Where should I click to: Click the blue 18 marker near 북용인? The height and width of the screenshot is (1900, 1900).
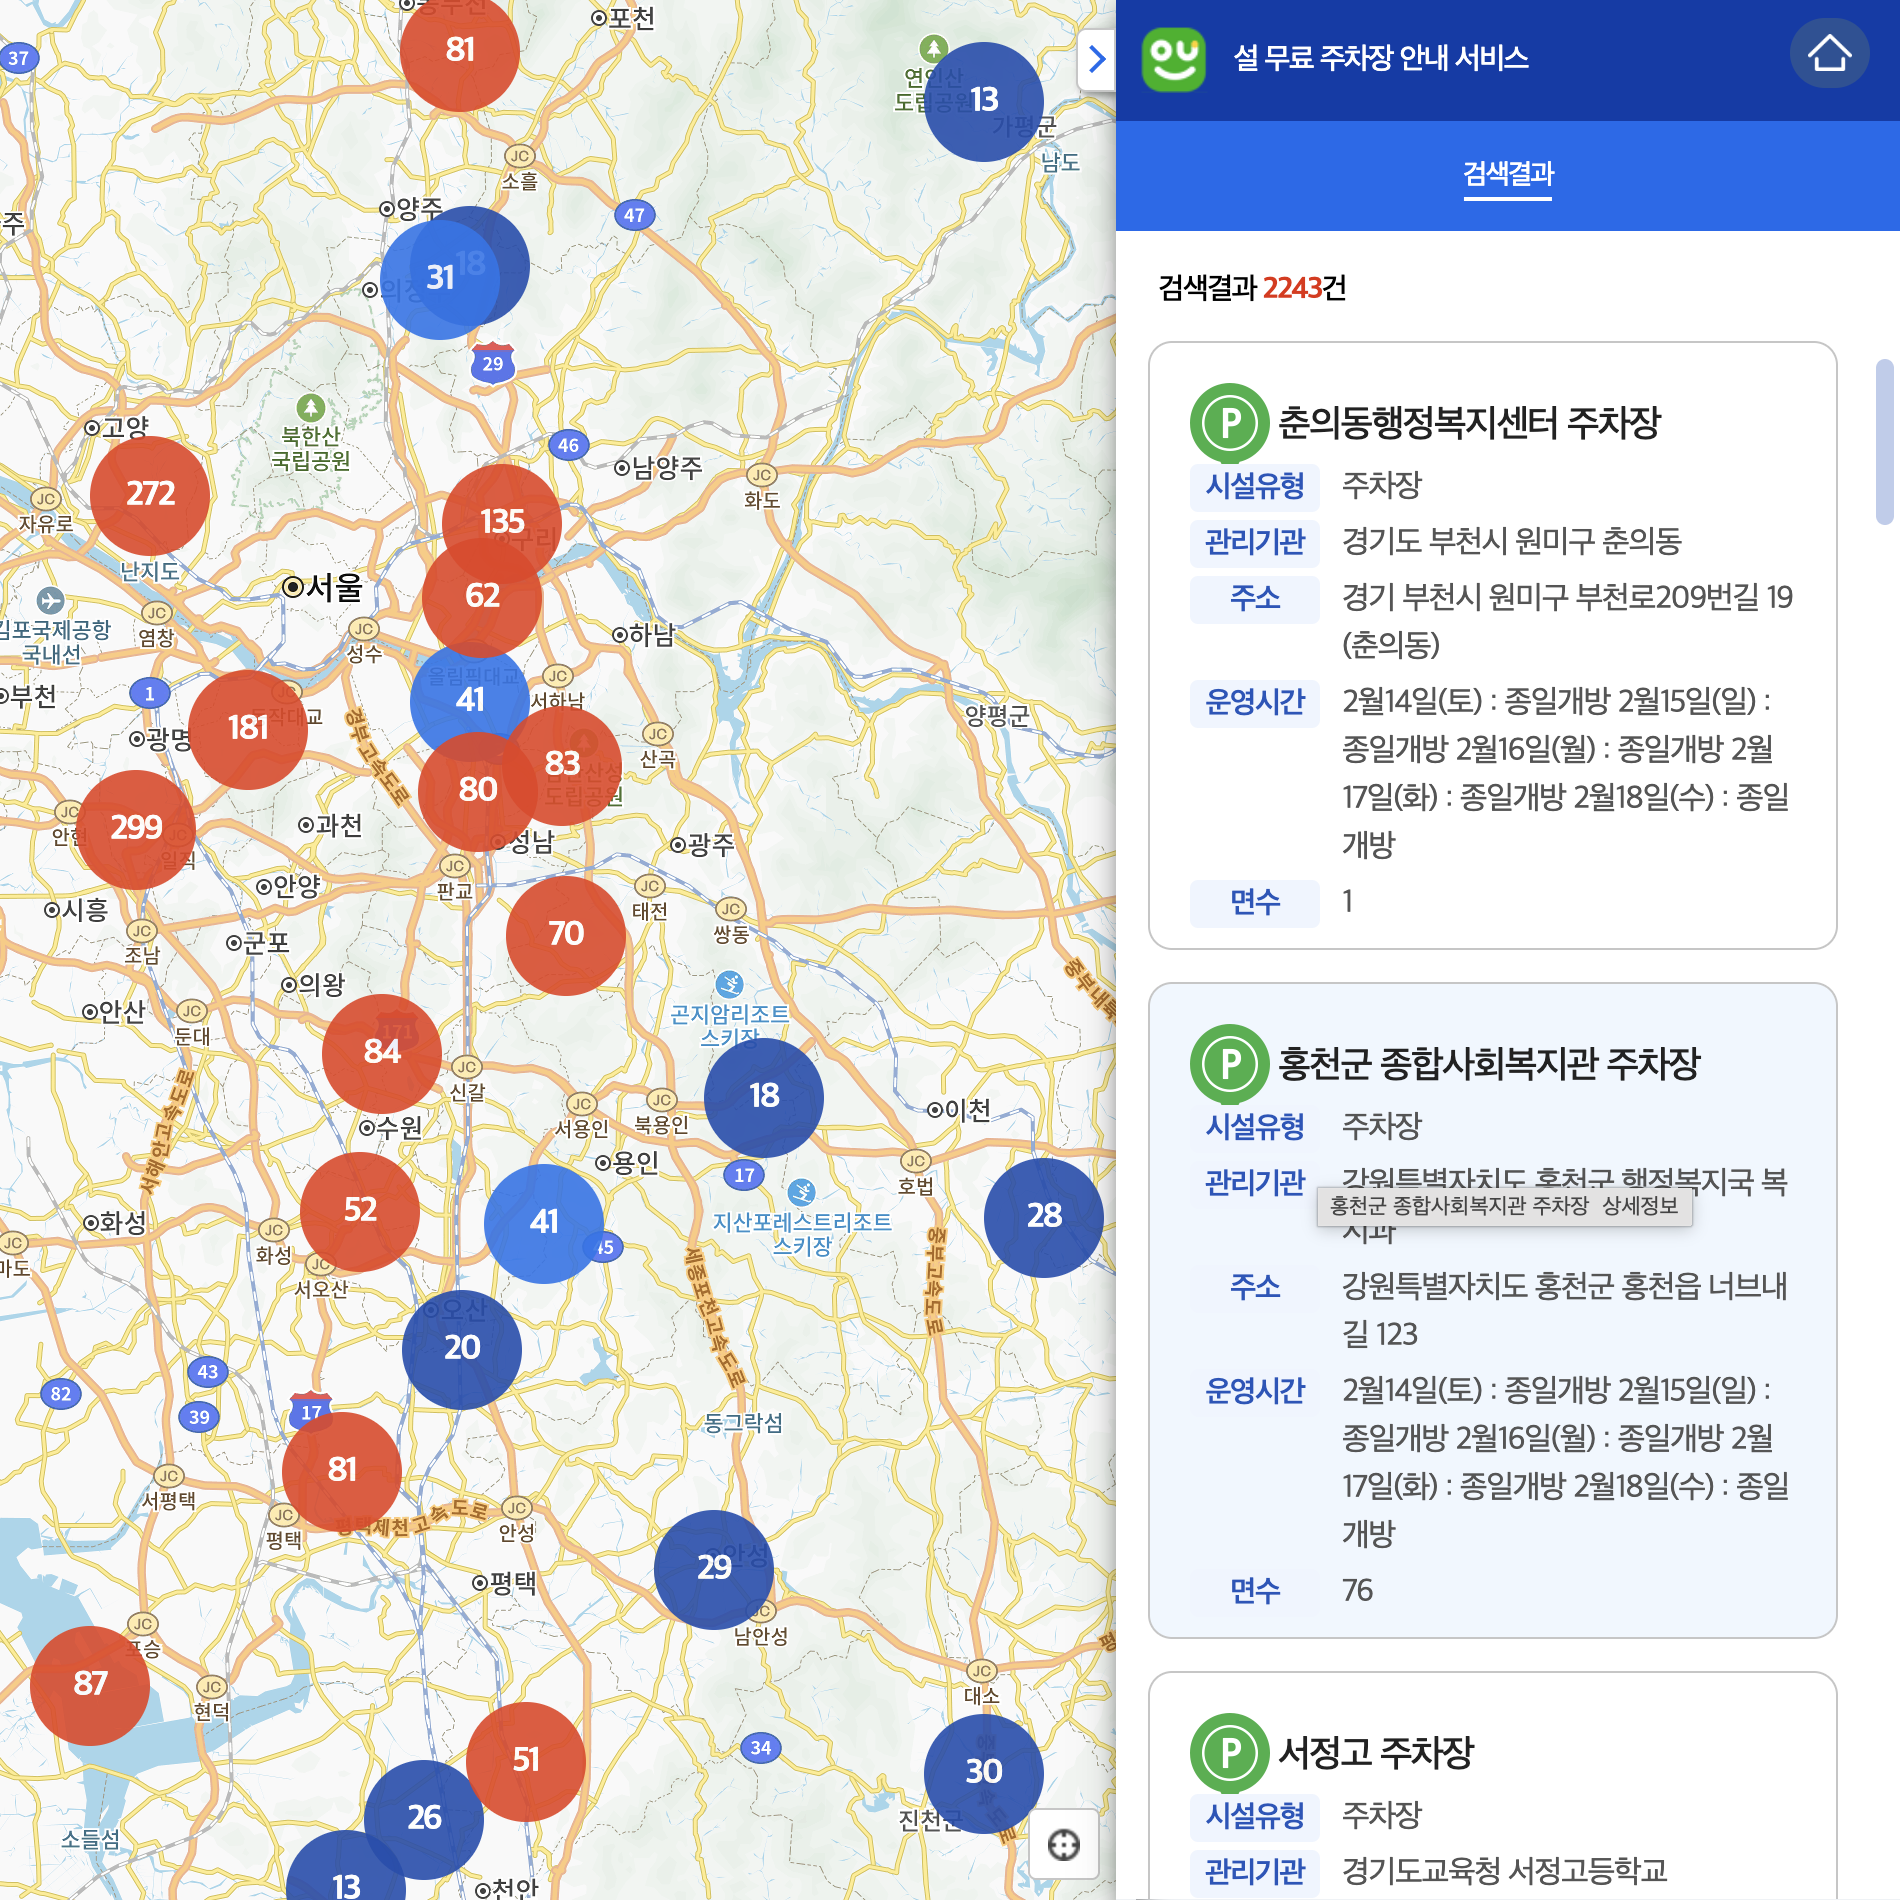(x=763, y=1097)
